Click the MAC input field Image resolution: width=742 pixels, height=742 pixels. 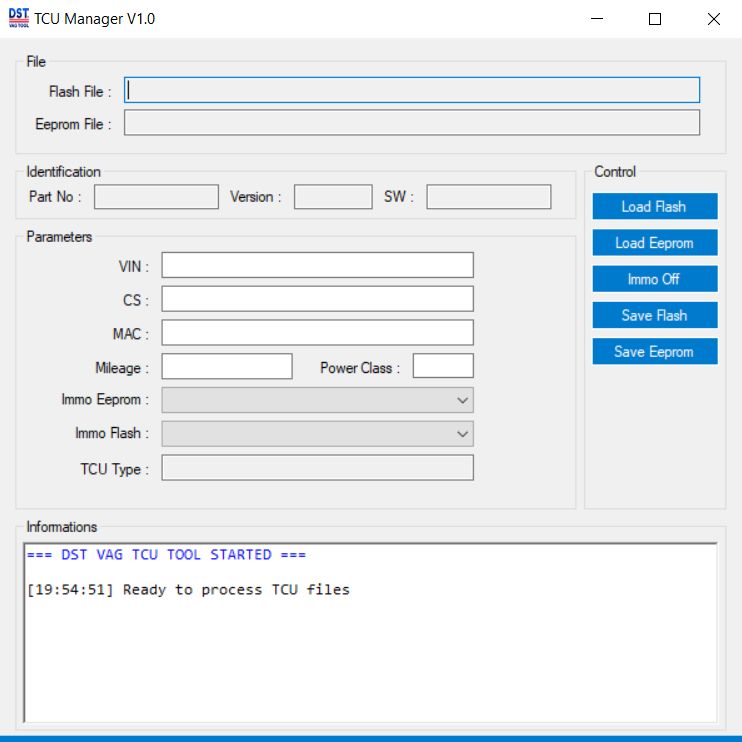(318, 332)
